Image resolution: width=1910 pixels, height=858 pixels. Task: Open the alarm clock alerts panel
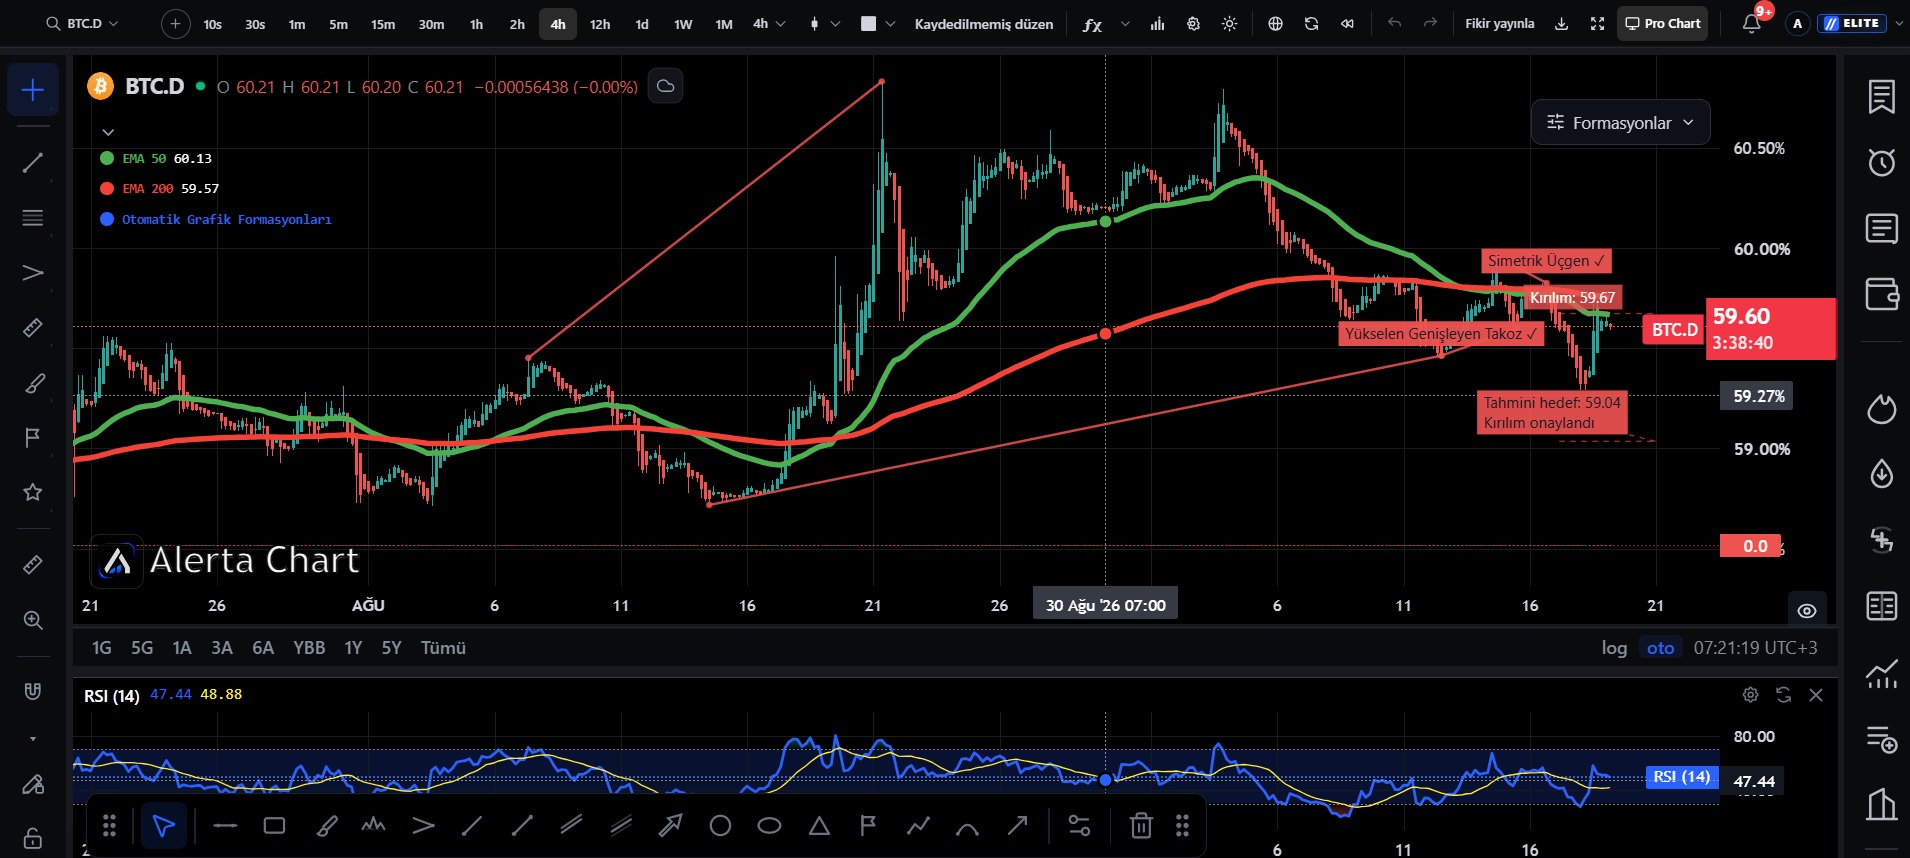point(1881,162)
